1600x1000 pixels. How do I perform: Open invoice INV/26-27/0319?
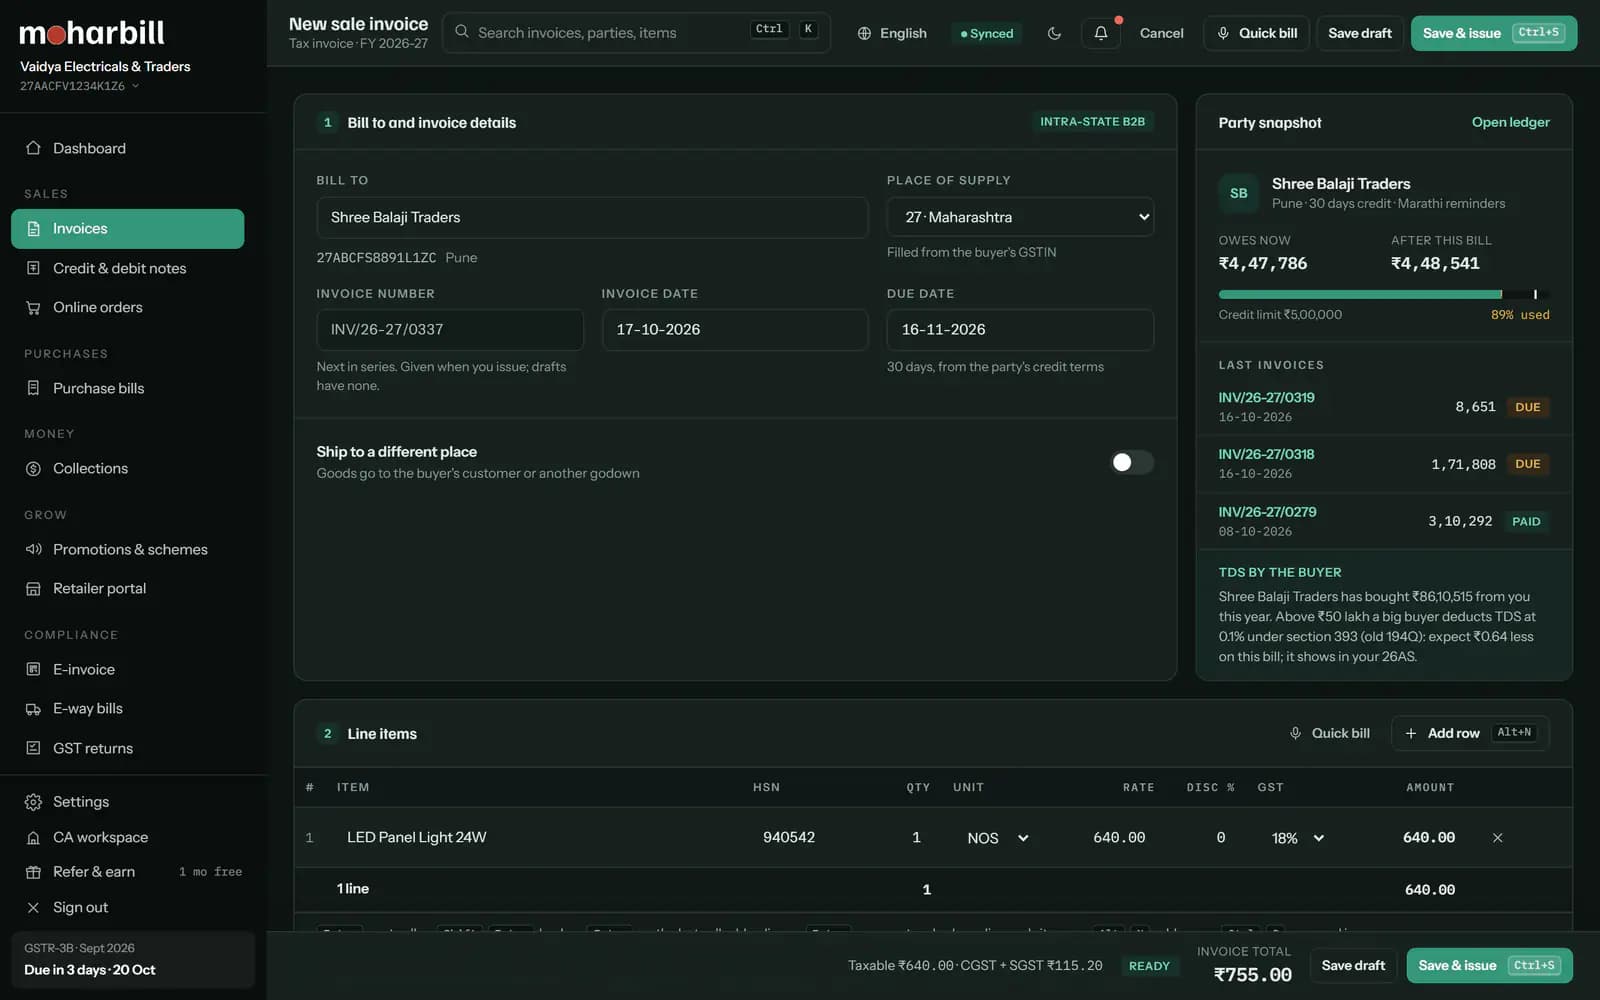click(1266, 397)
